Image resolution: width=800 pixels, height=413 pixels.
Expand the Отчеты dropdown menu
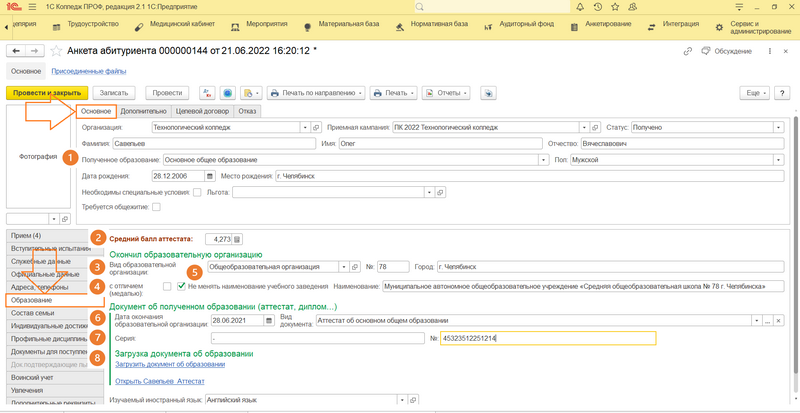point(447,93)
